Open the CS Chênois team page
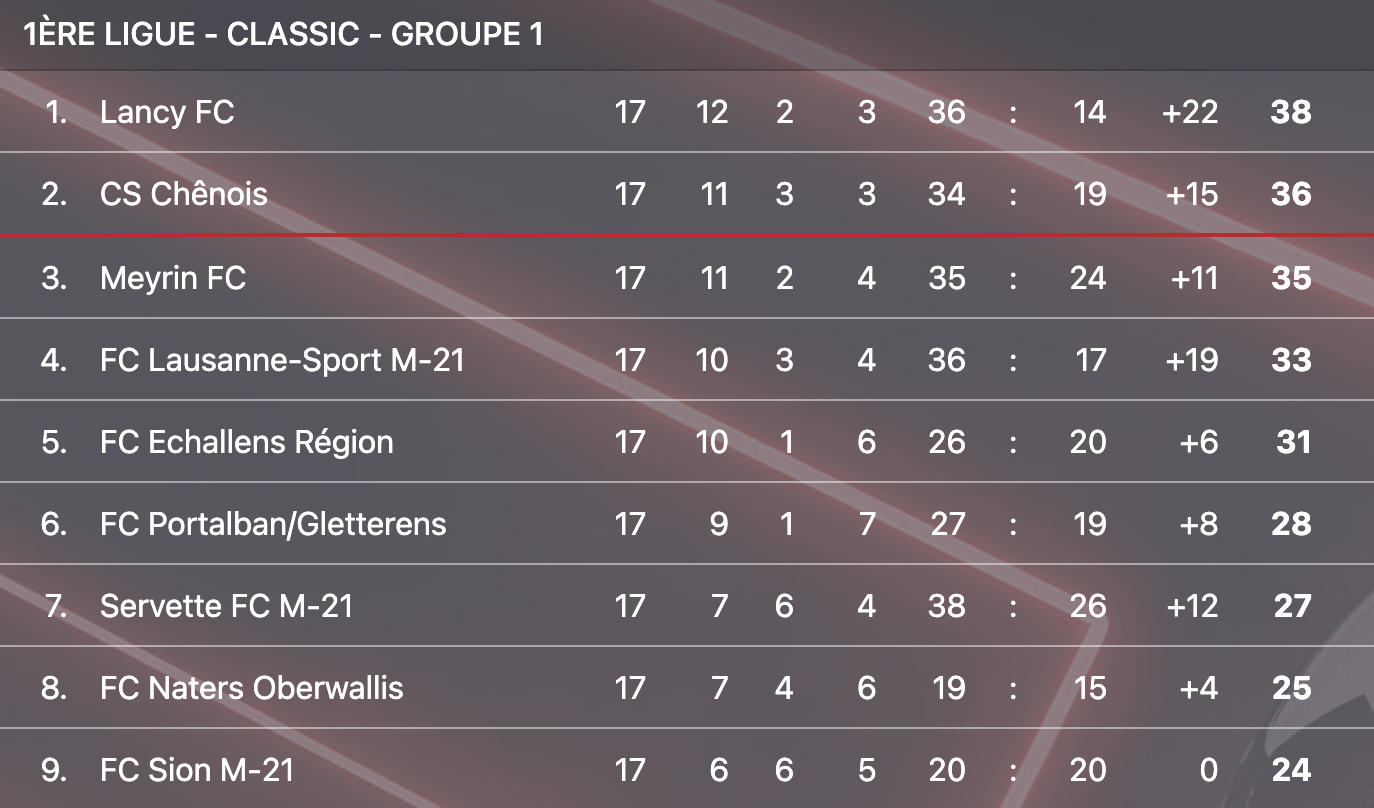The image size is (1374, 808). tap(184, 193)
